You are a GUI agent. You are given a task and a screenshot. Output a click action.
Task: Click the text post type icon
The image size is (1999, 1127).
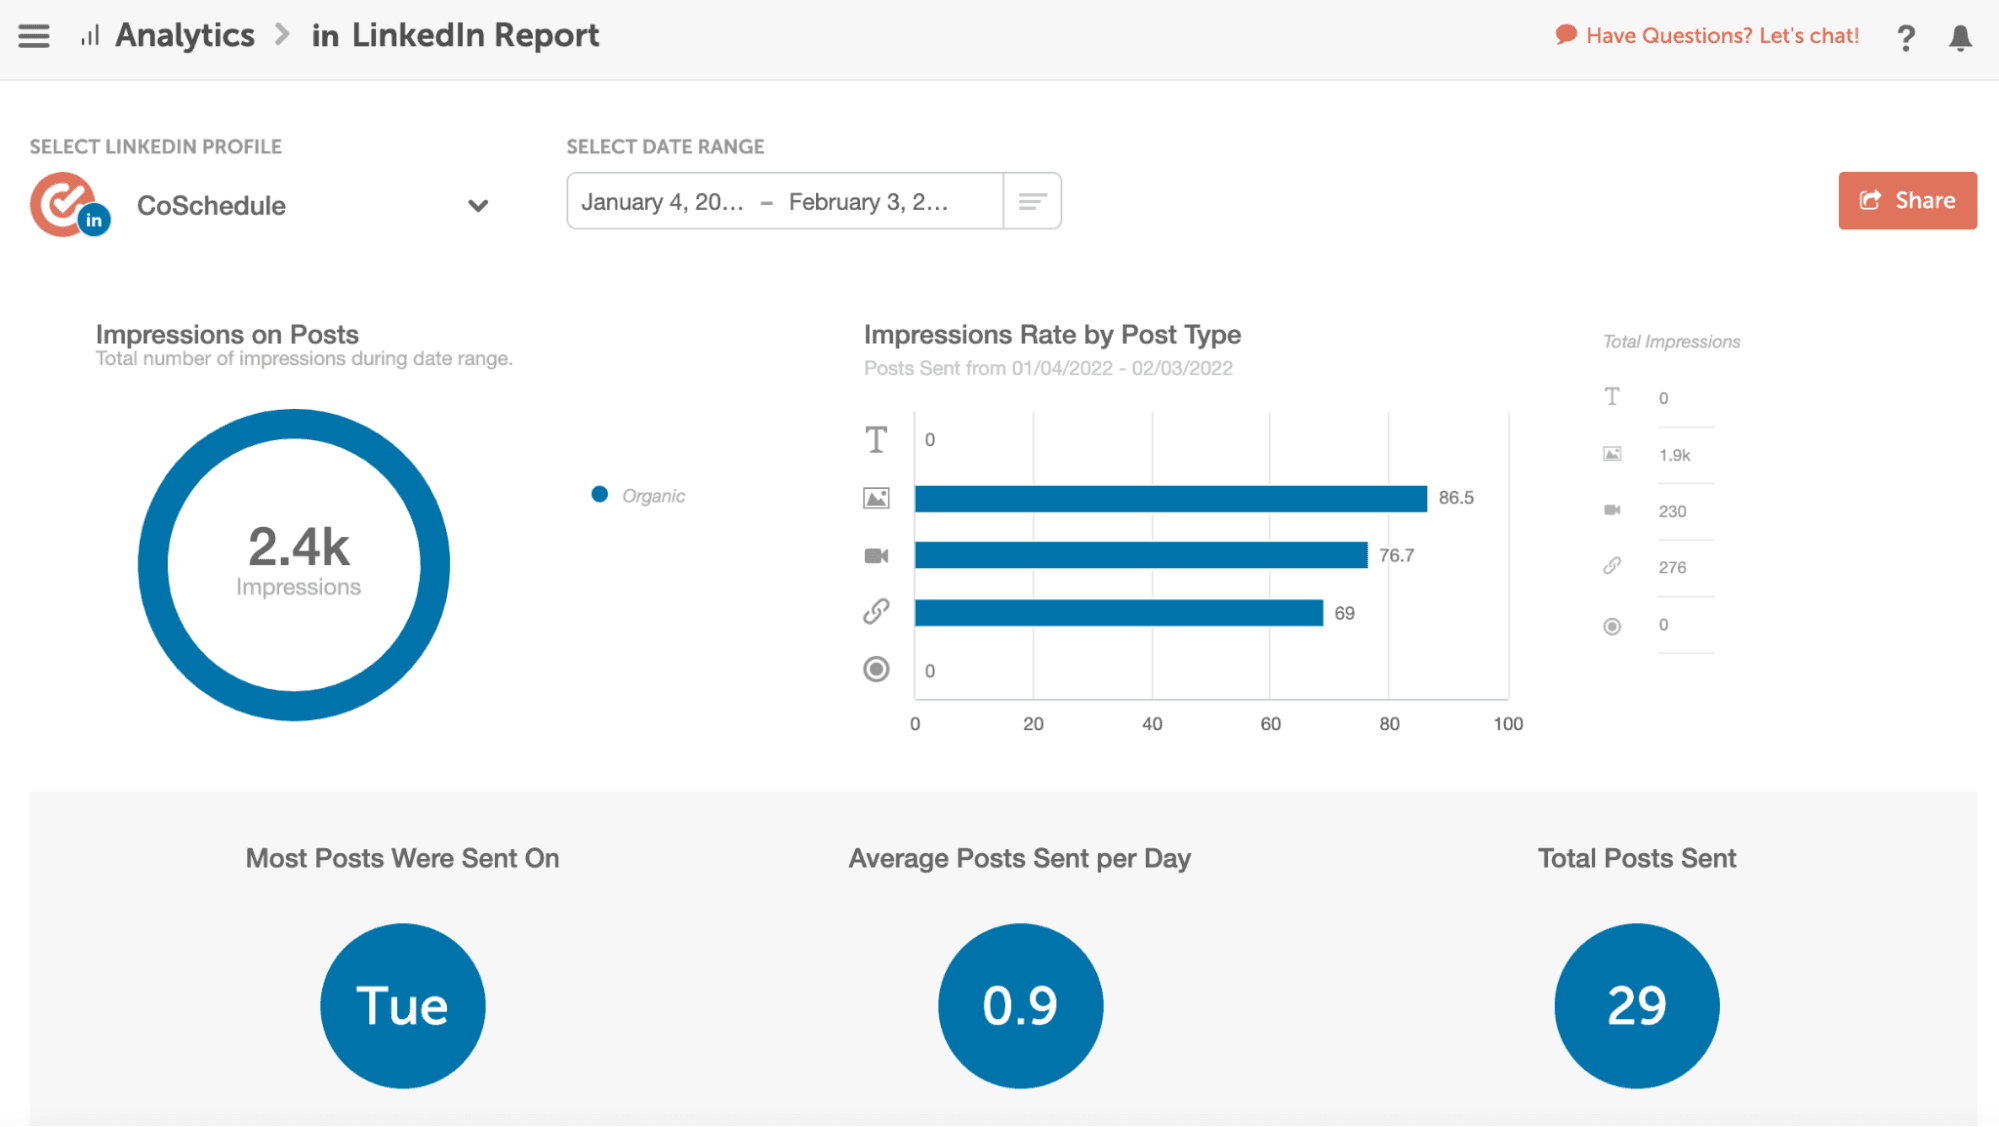876,440
